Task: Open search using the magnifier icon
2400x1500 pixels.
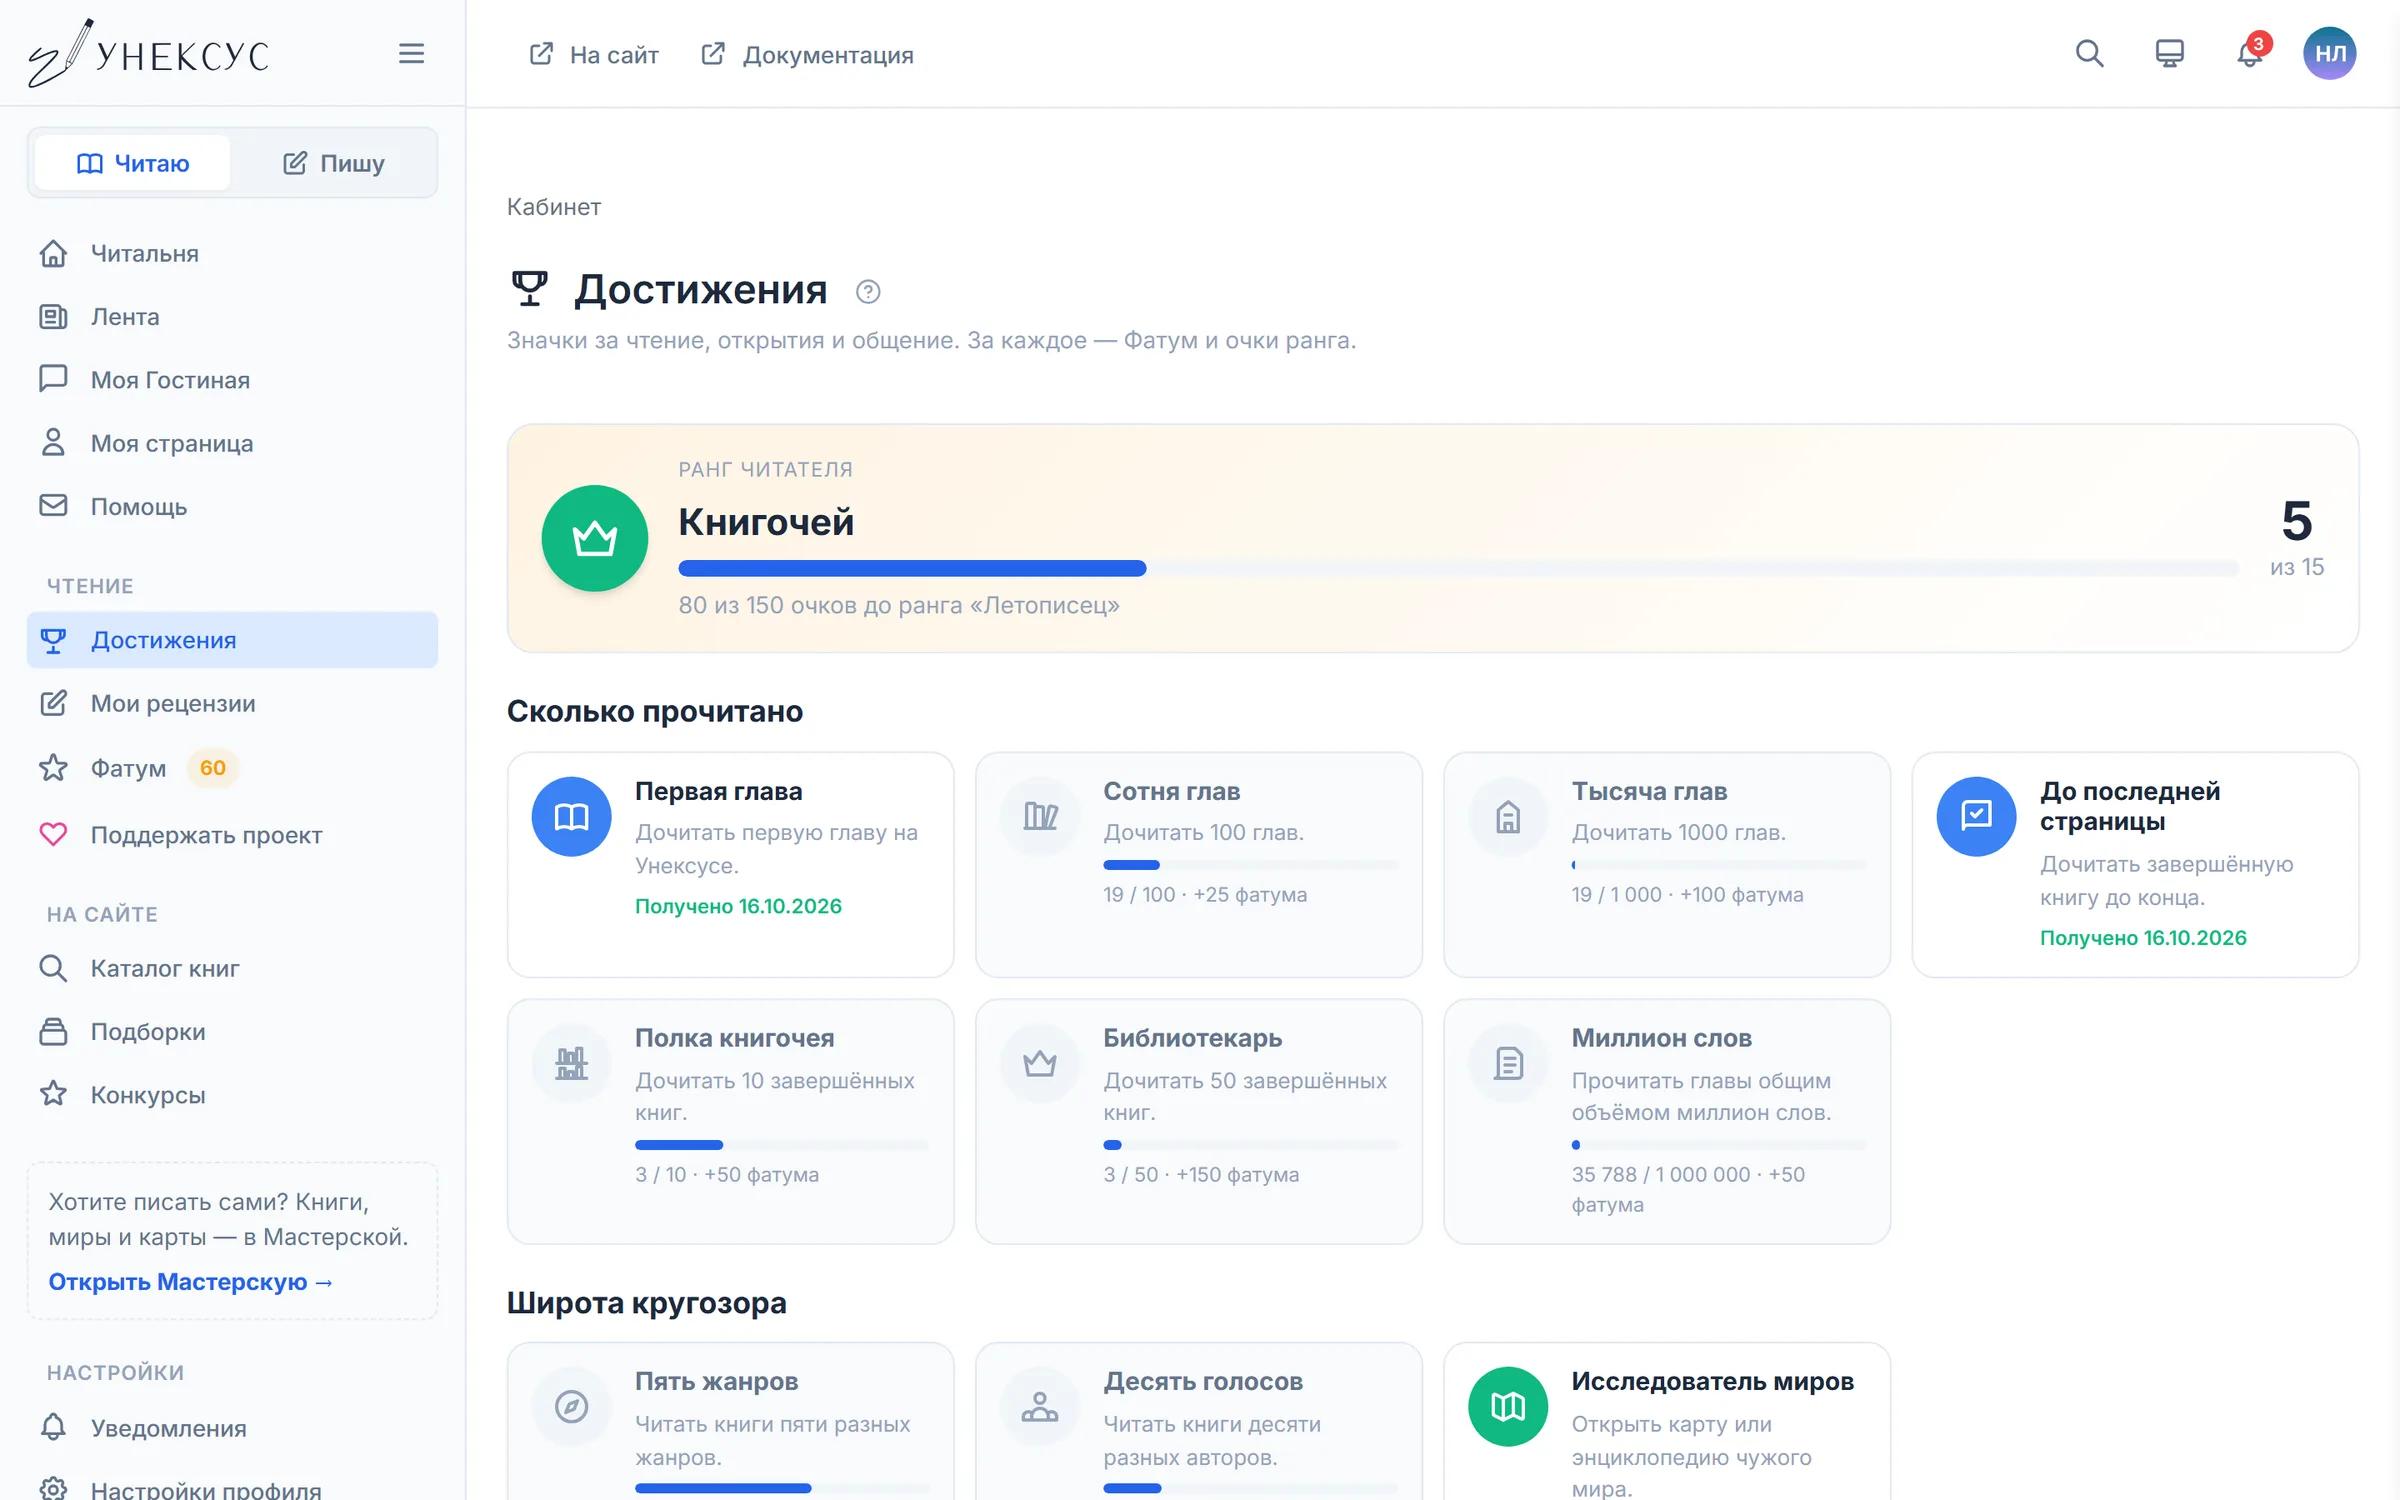Action: pyautogui.click(x=2089, y=53)
